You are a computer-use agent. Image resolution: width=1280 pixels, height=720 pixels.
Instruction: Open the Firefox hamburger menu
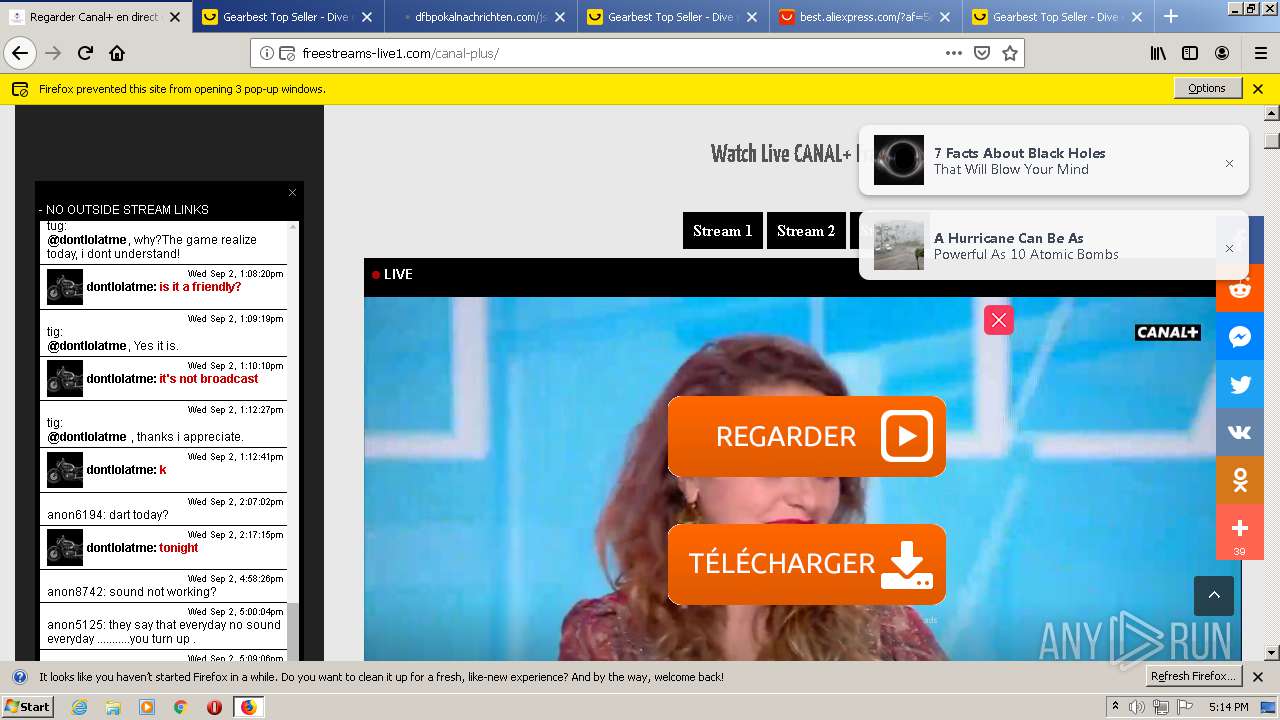(x=1260, y=53)
